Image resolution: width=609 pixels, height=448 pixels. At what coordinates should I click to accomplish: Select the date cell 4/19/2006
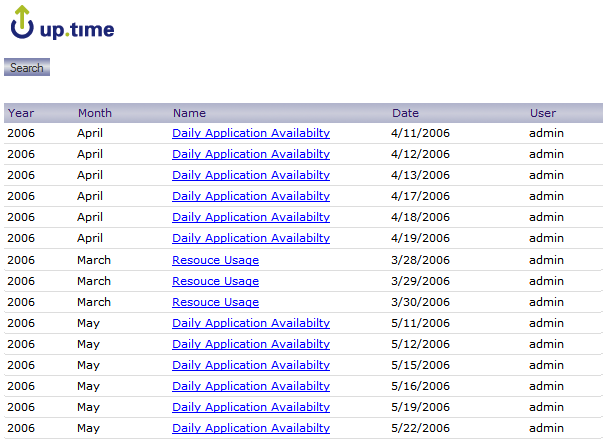click(x=420, y=238)
